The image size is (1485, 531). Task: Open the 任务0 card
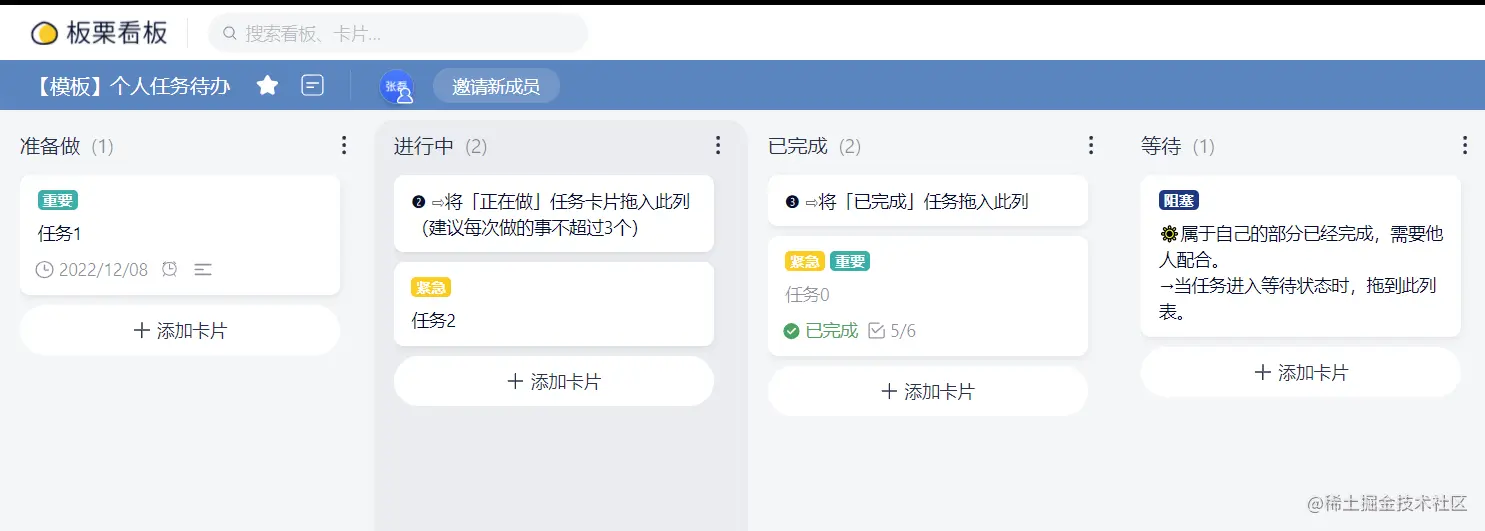click(x=928, y=296)
